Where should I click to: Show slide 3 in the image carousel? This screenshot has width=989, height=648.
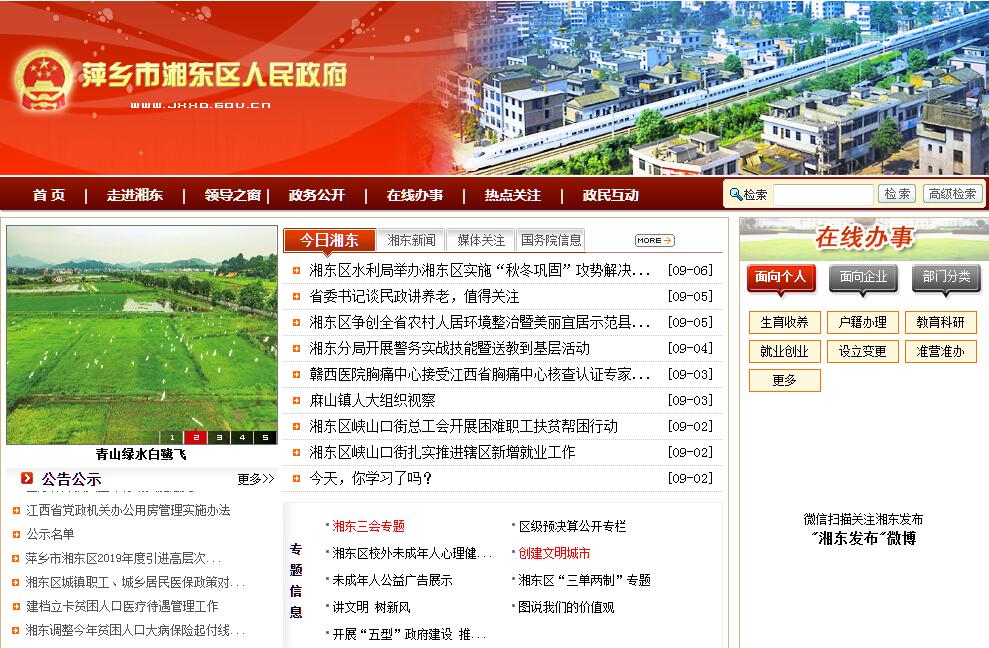[x=219, y=437]
